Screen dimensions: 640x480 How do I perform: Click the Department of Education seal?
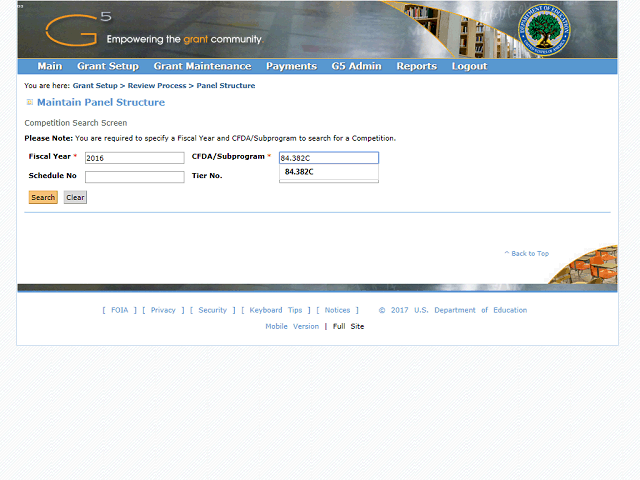tap(544, 30)
